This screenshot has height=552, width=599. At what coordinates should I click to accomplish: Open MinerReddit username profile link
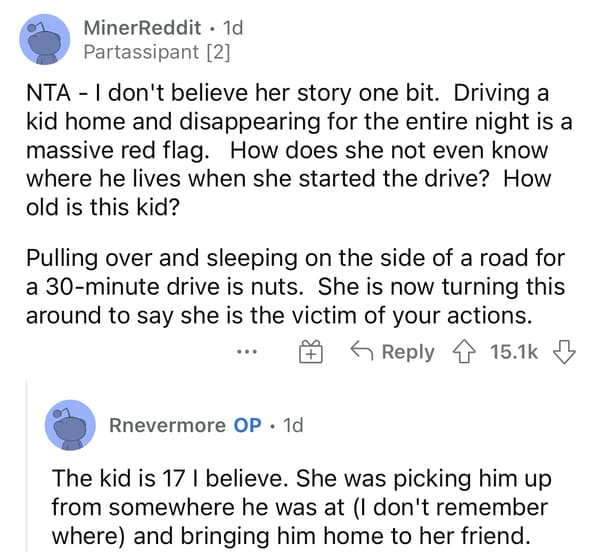click(142, 28)
